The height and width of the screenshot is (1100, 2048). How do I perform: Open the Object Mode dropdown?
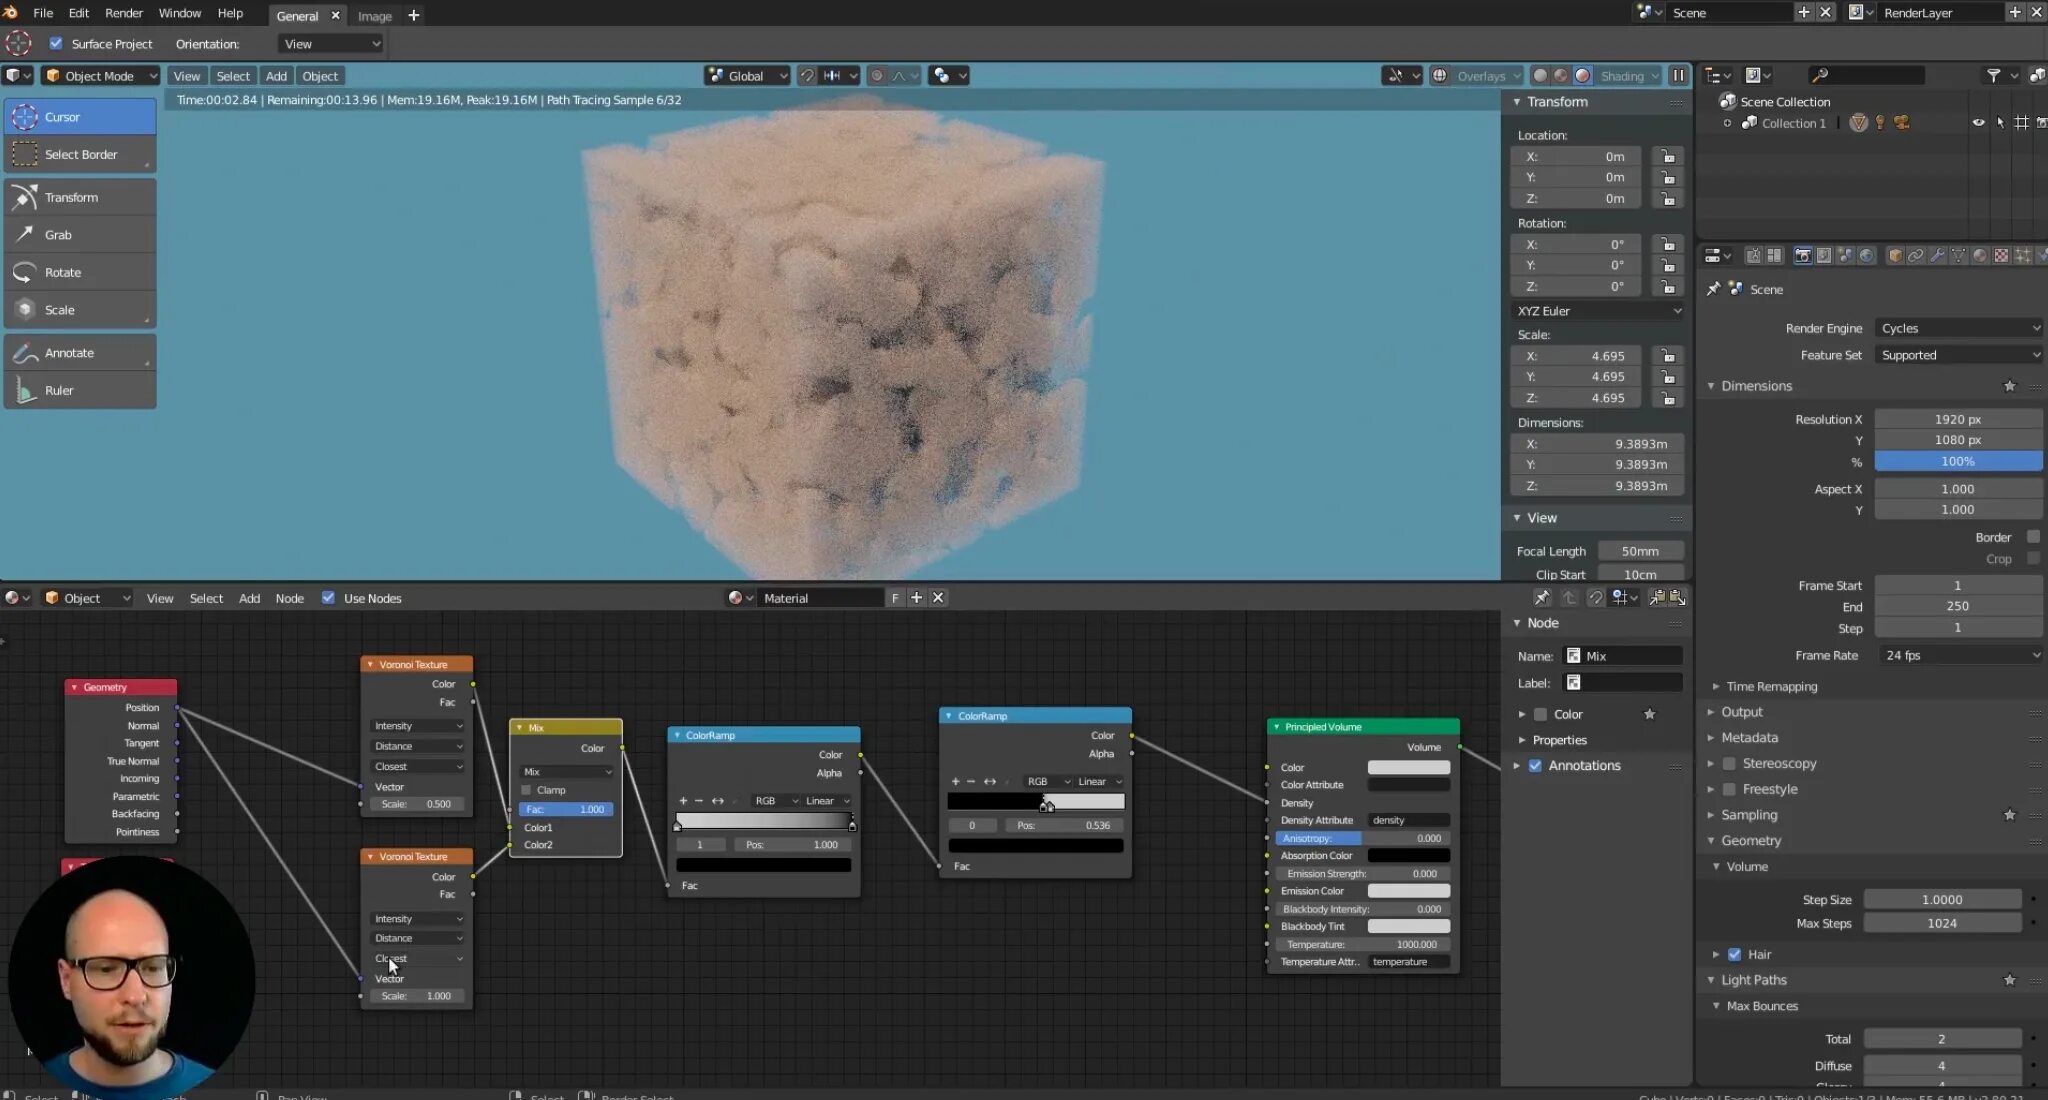click(100, 76)
